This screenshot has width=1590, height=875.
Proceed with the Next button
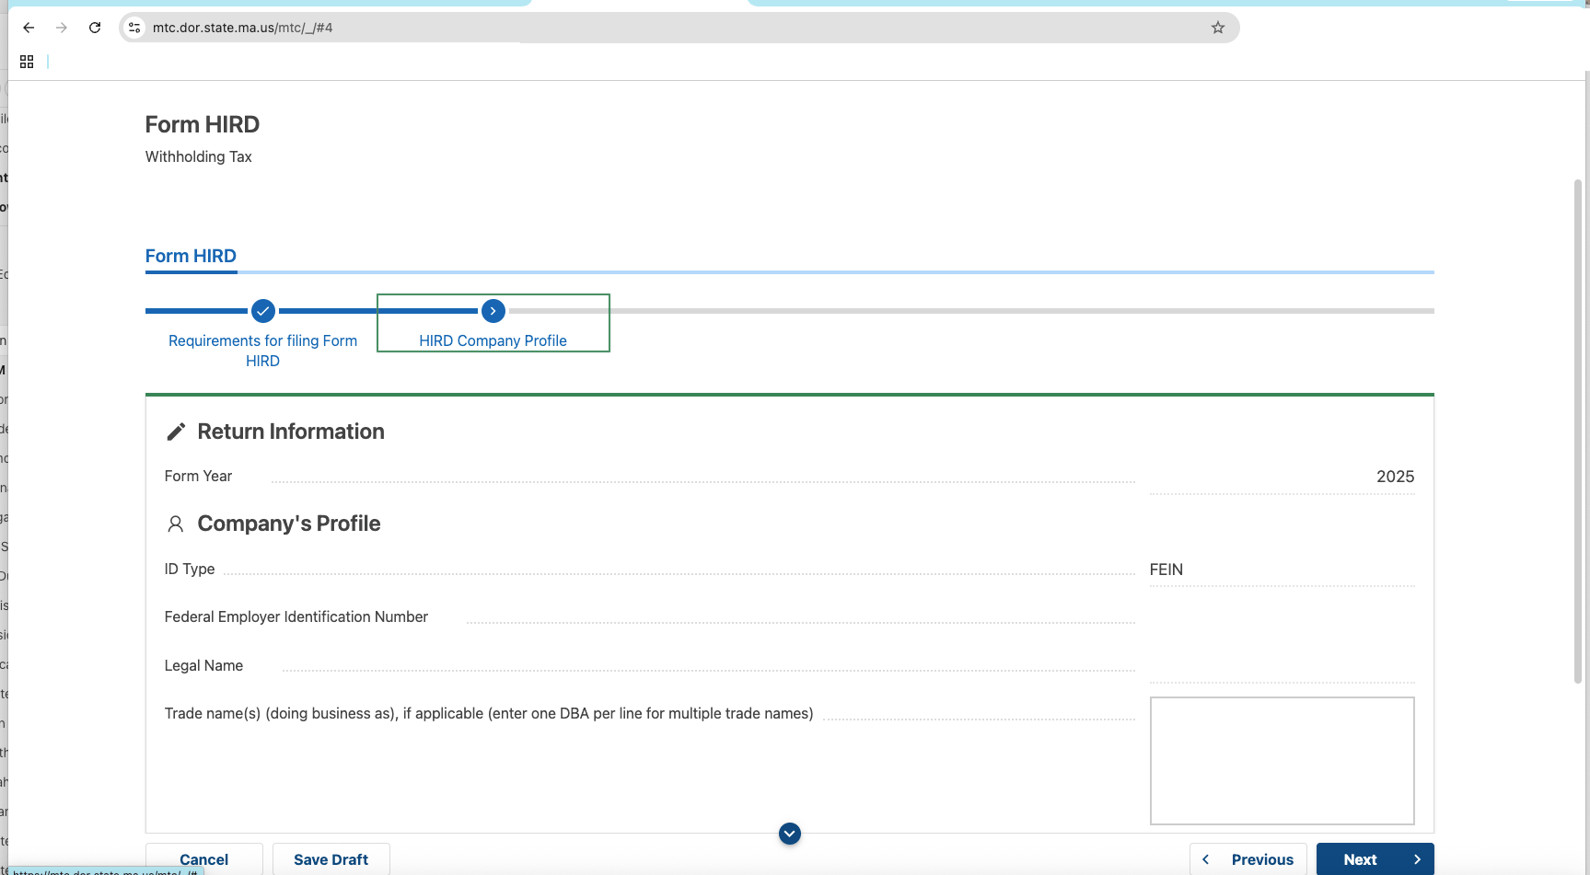click(1375, 859)
